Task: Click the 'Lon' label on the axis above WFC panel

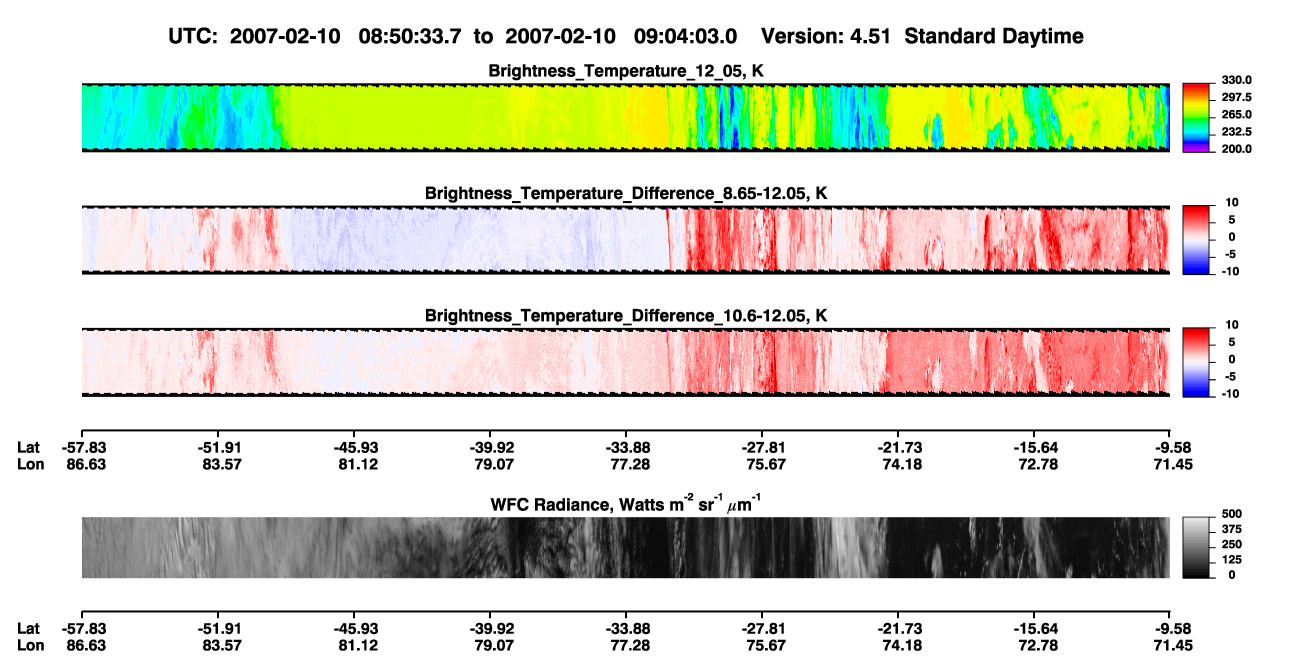Action: 30,464
